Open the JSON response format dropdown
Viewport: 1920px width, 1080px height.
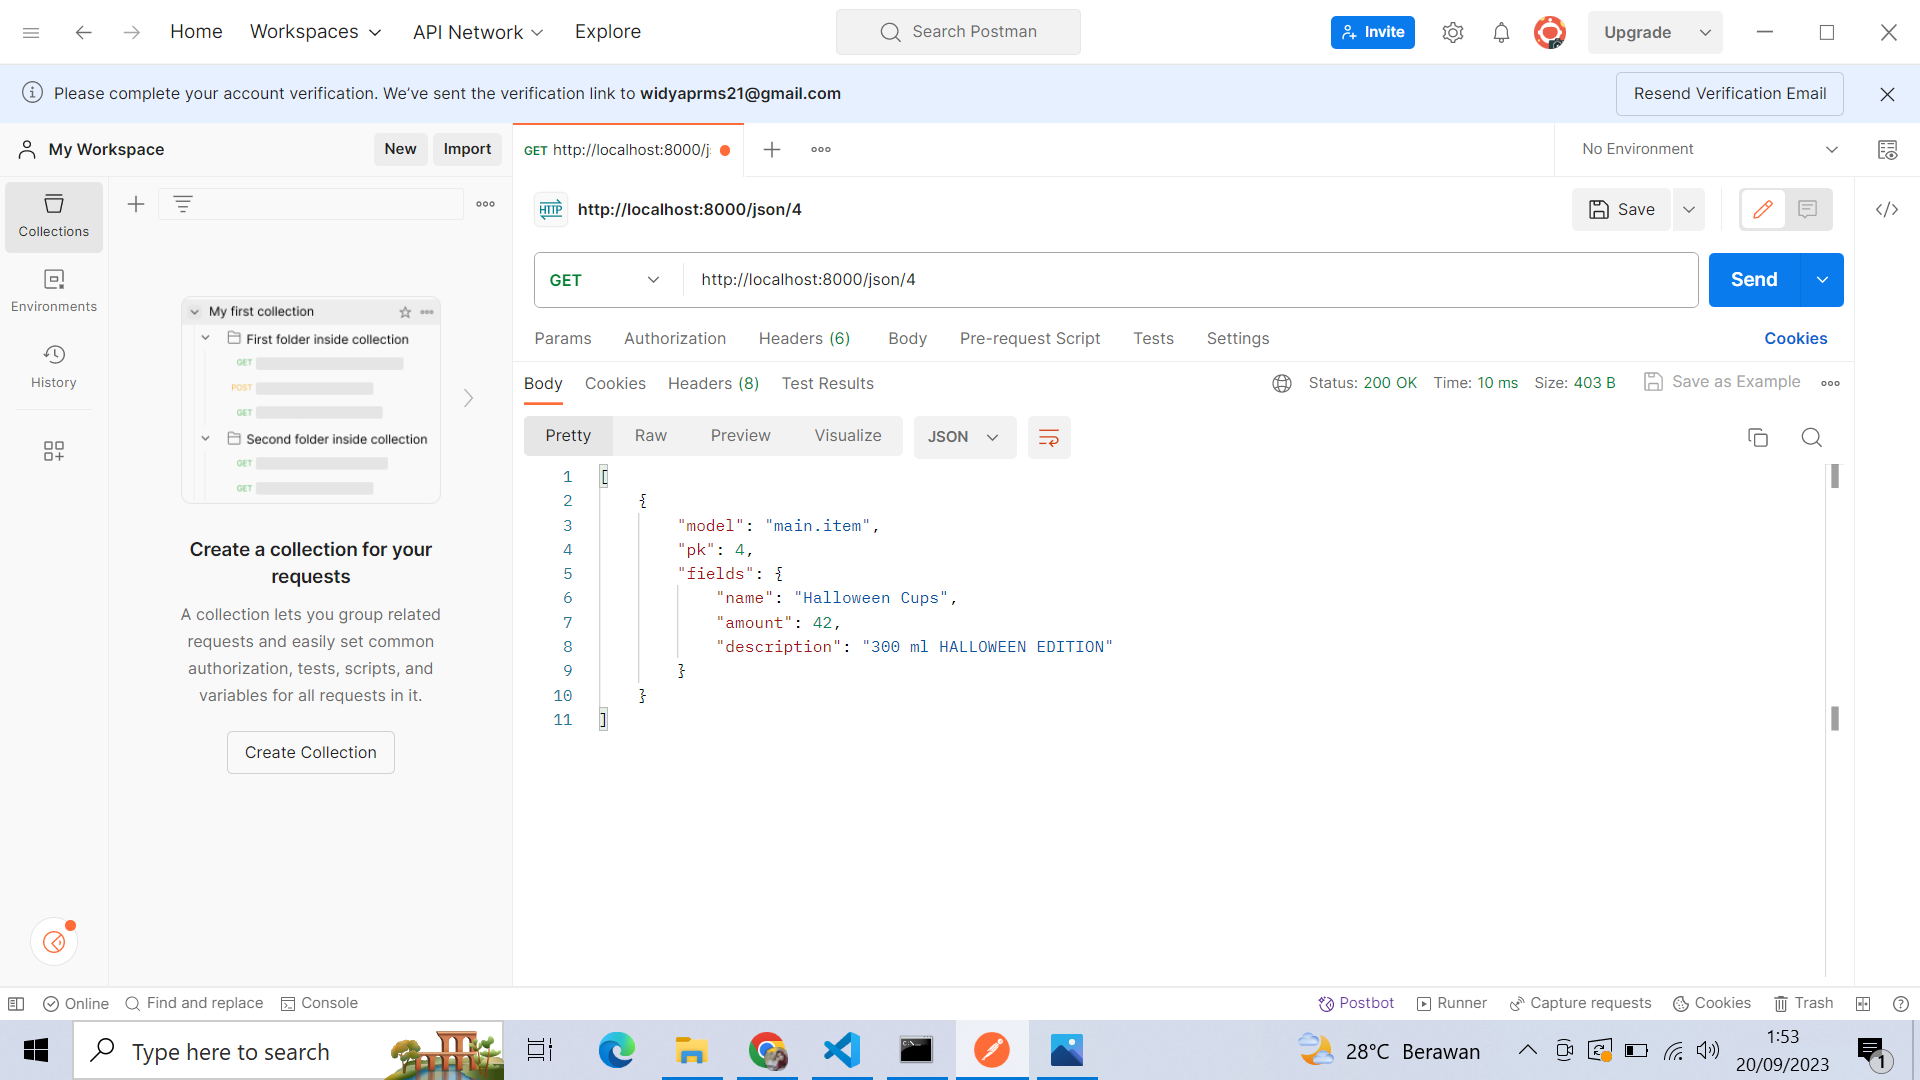tap(963, 437)
